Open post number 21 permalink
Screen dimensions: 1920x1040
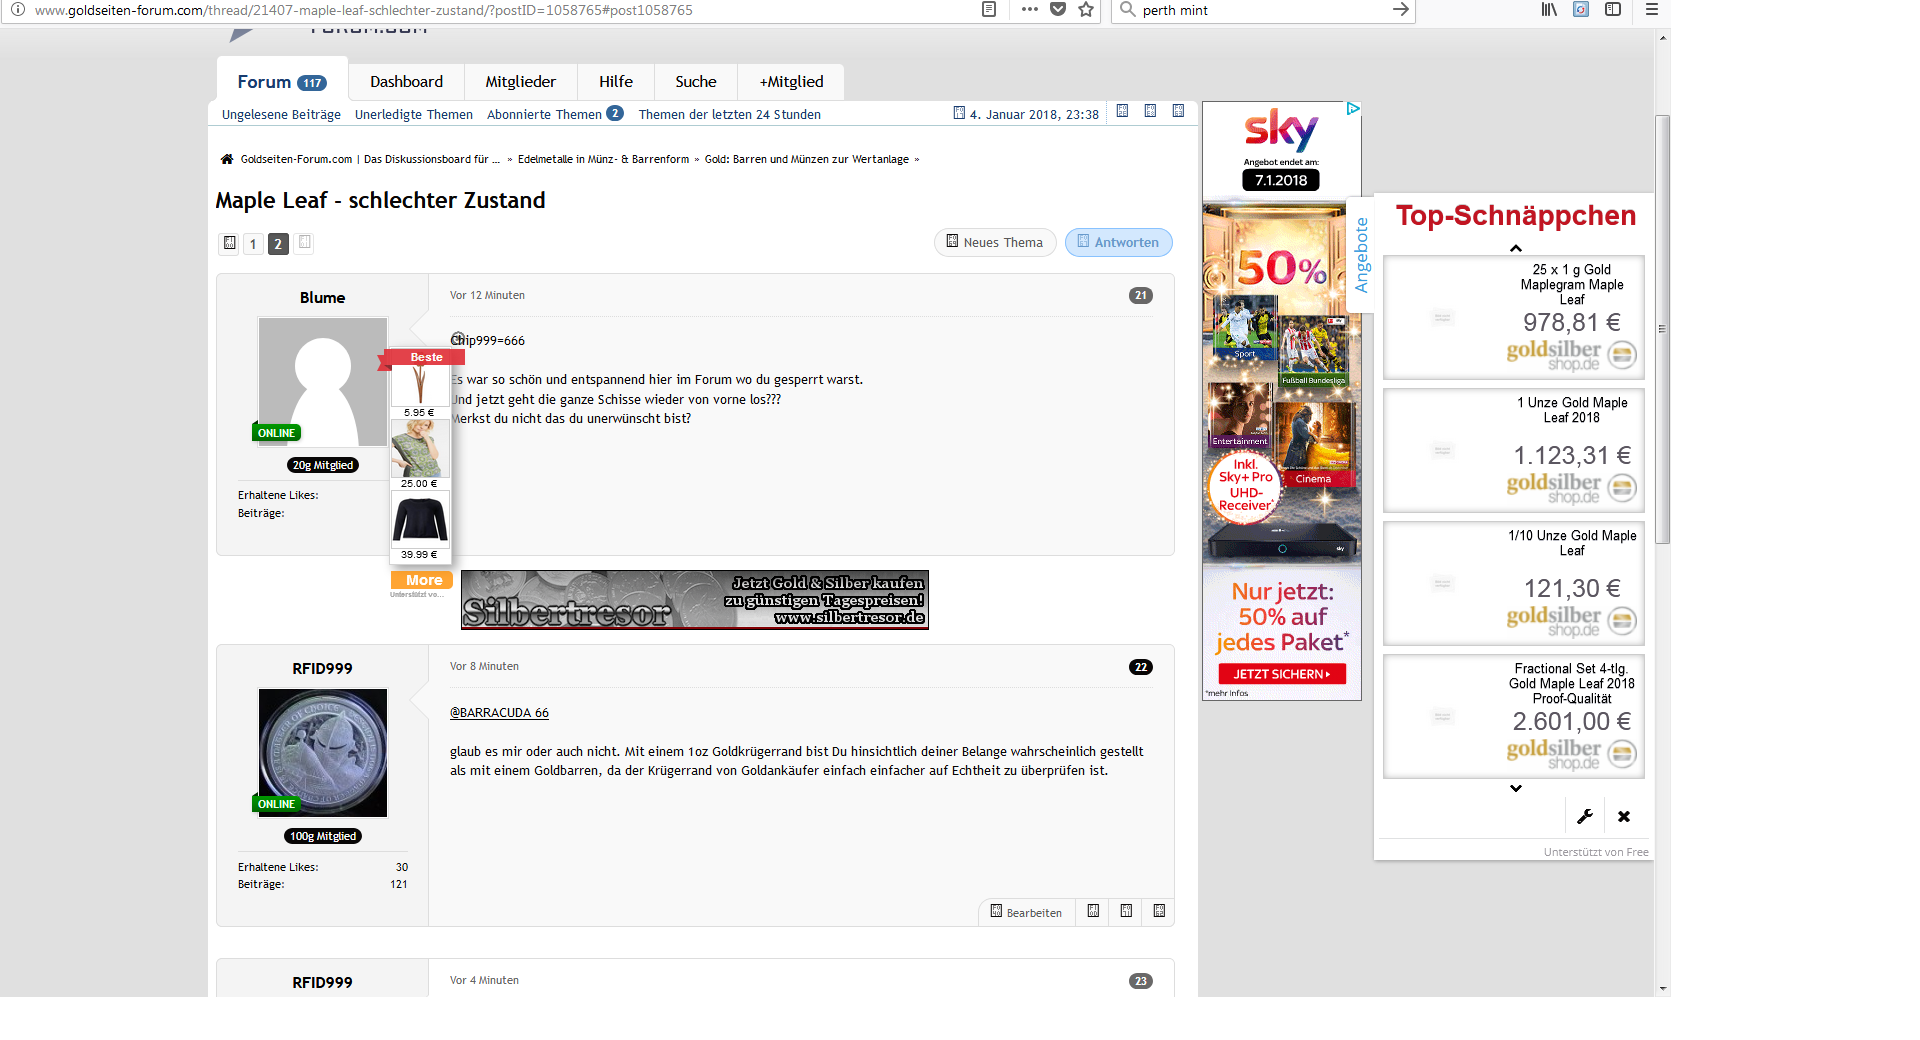click(1141, 296)
